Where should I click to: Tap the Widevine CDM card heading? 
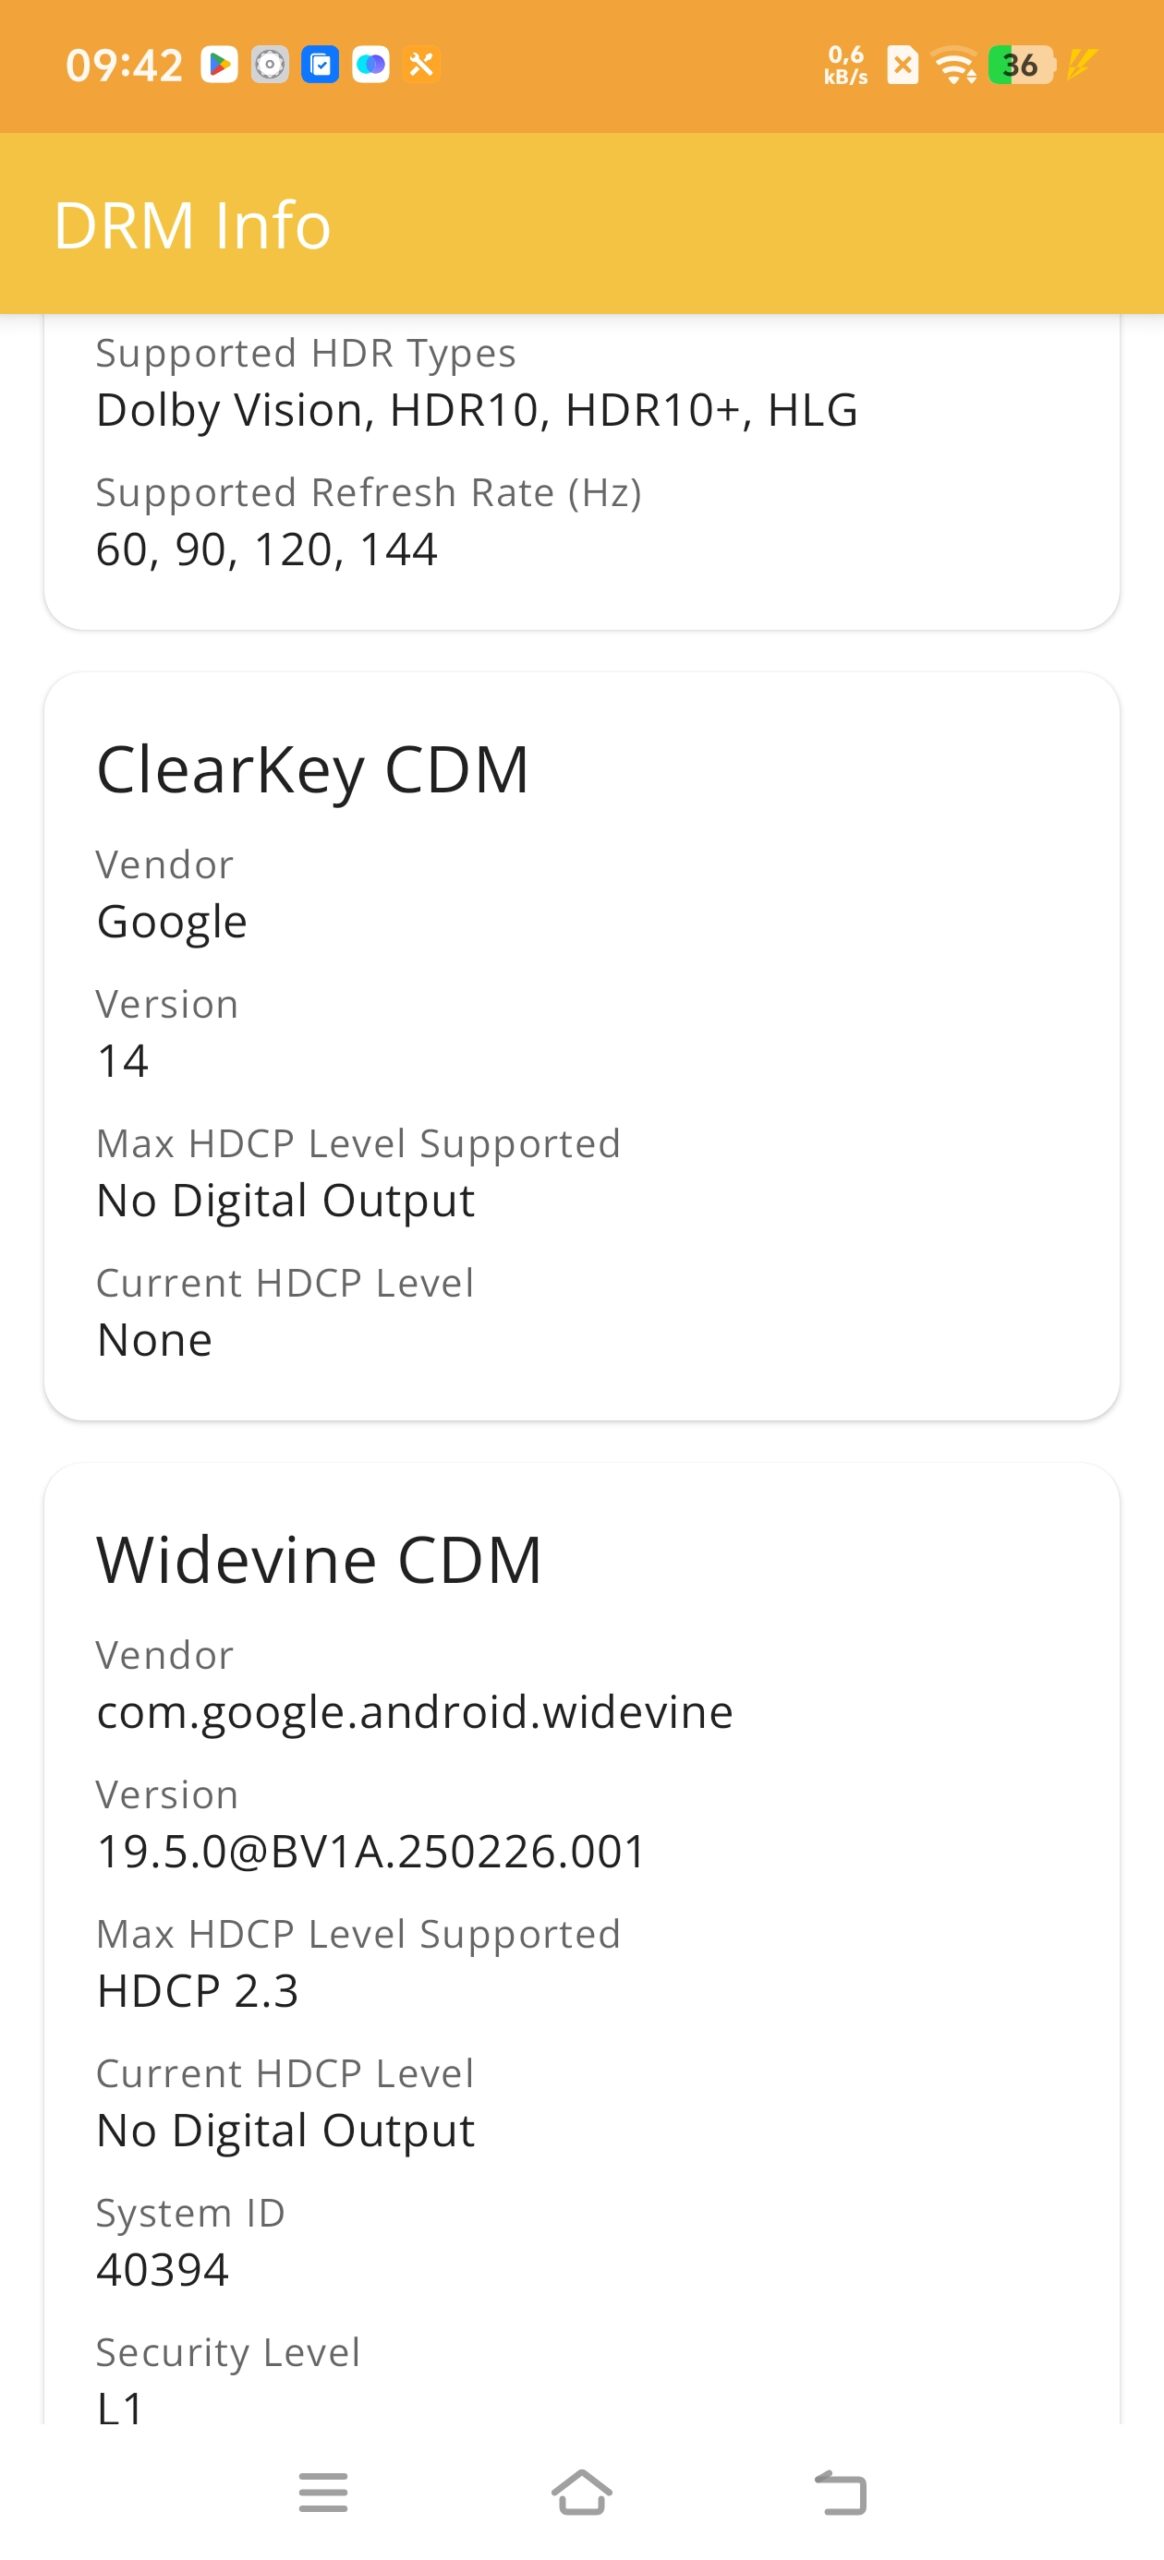point(319,1560)
